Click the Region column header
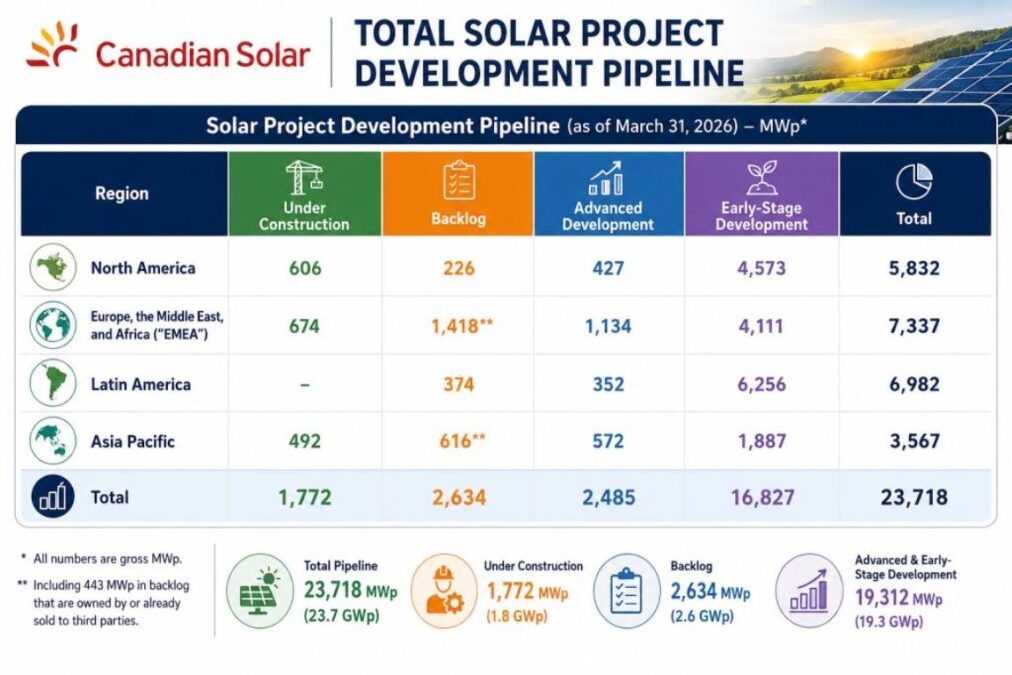Viewport: 1012px width, 675px height. tap(122, 194)
